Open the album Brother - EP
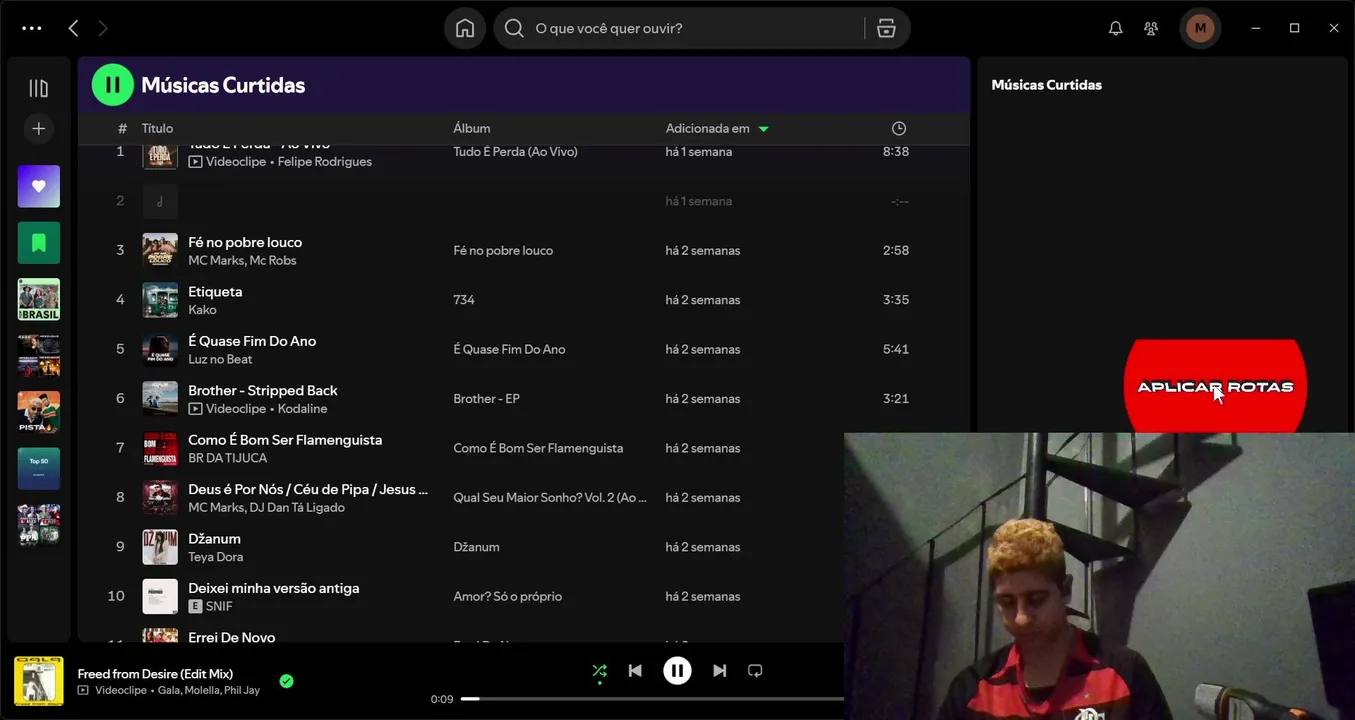The width and height of the screenshot is (1355, 720). [486, 399]
